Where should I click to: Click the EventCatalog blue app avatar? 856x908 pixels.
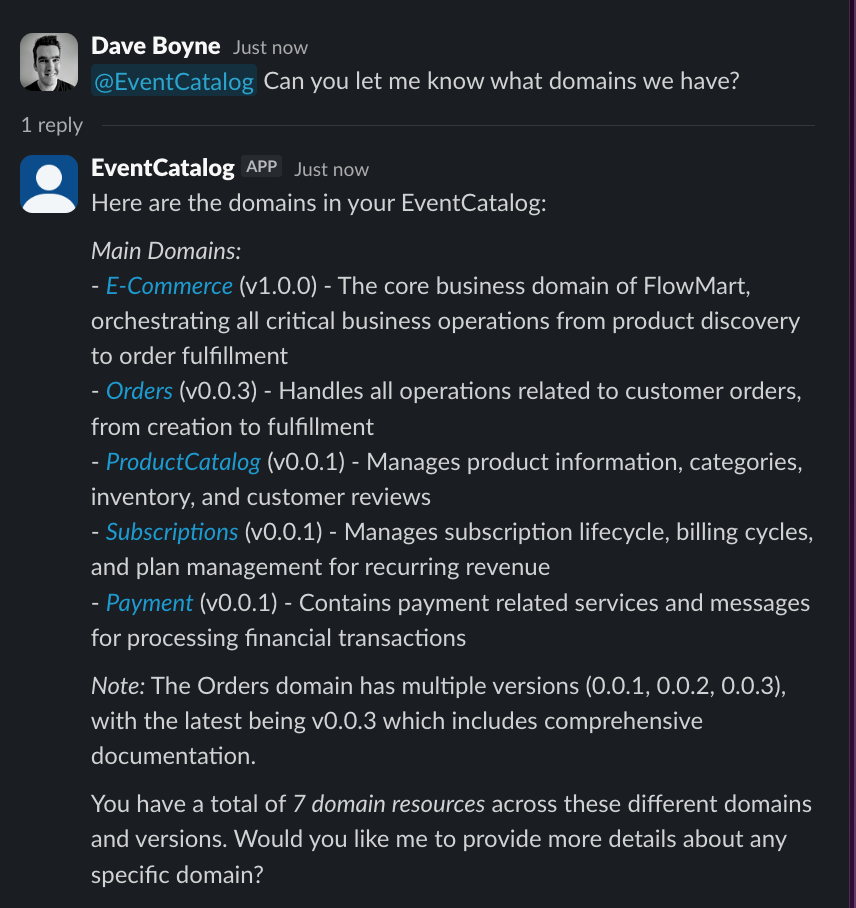48,183
